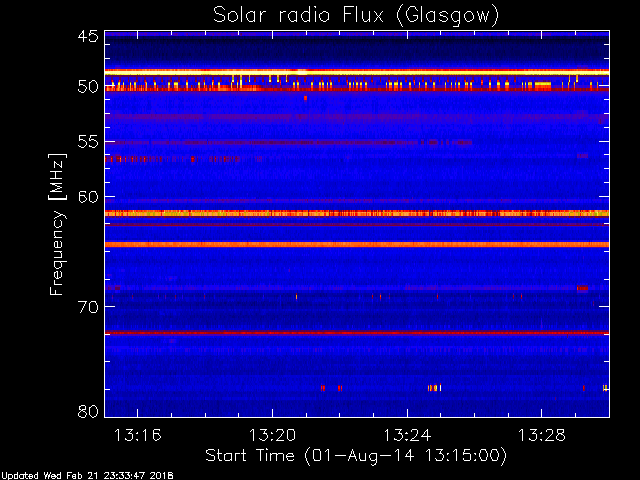This screenshot has width=640, height=480.
Task: Click the 70 frequency tick label
Action: click(88, 307)
